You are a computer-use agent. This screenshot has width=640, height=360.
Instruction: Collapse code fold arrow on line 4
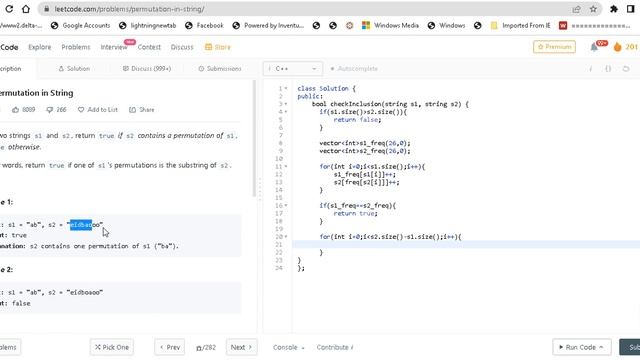click(286, 112)
